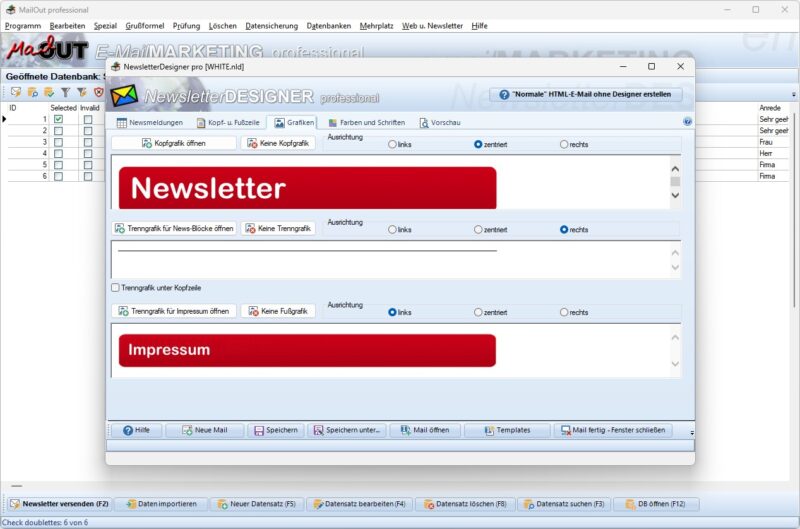Open the Web u. Newsletter menu
This screenshot has height=529, width=800.
(x=432, y=26)
